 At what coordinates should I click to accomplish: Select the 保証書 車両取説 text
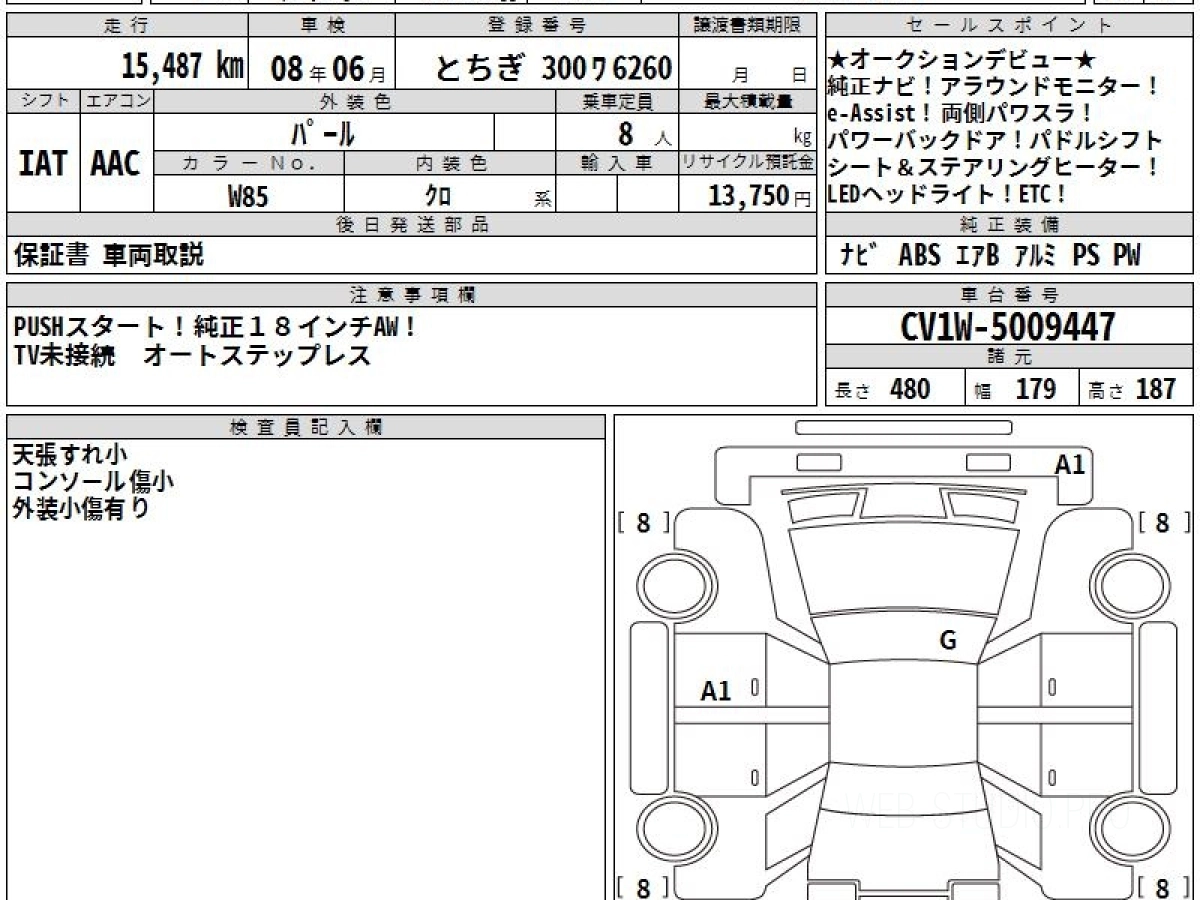click(x=109, y=256)
